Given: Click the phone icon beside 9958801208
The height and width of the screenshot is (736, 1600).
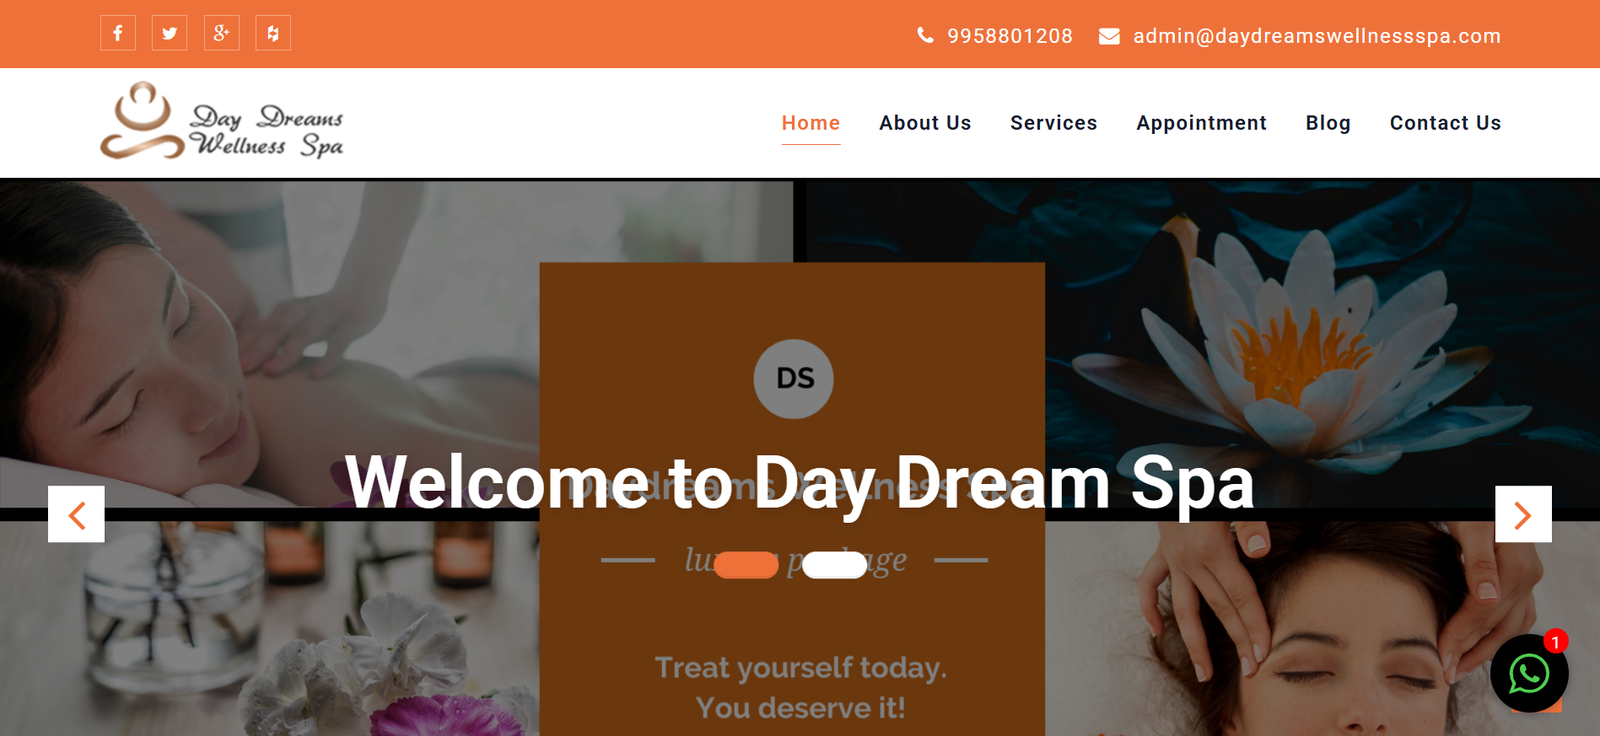Looking at the screenshot, I should click(x=925, y=36).
